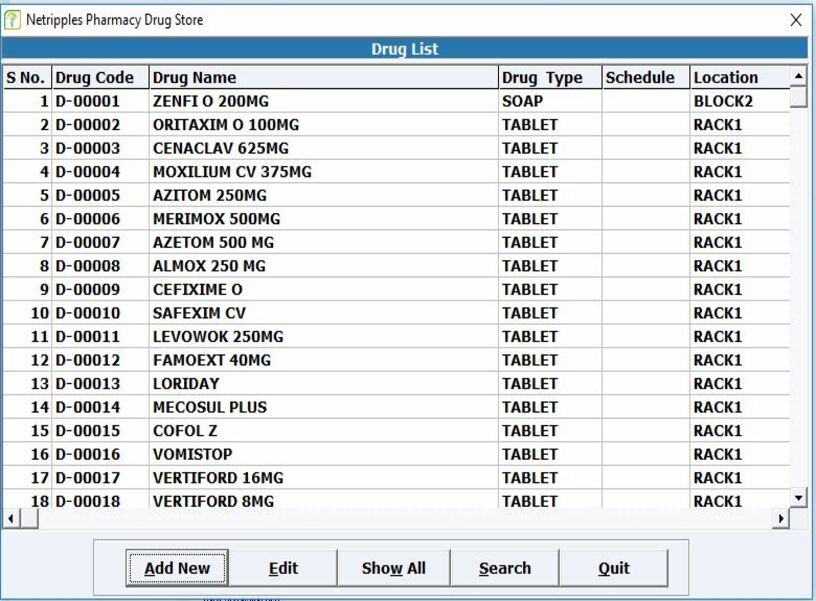Open the Search button

(505, 568)
